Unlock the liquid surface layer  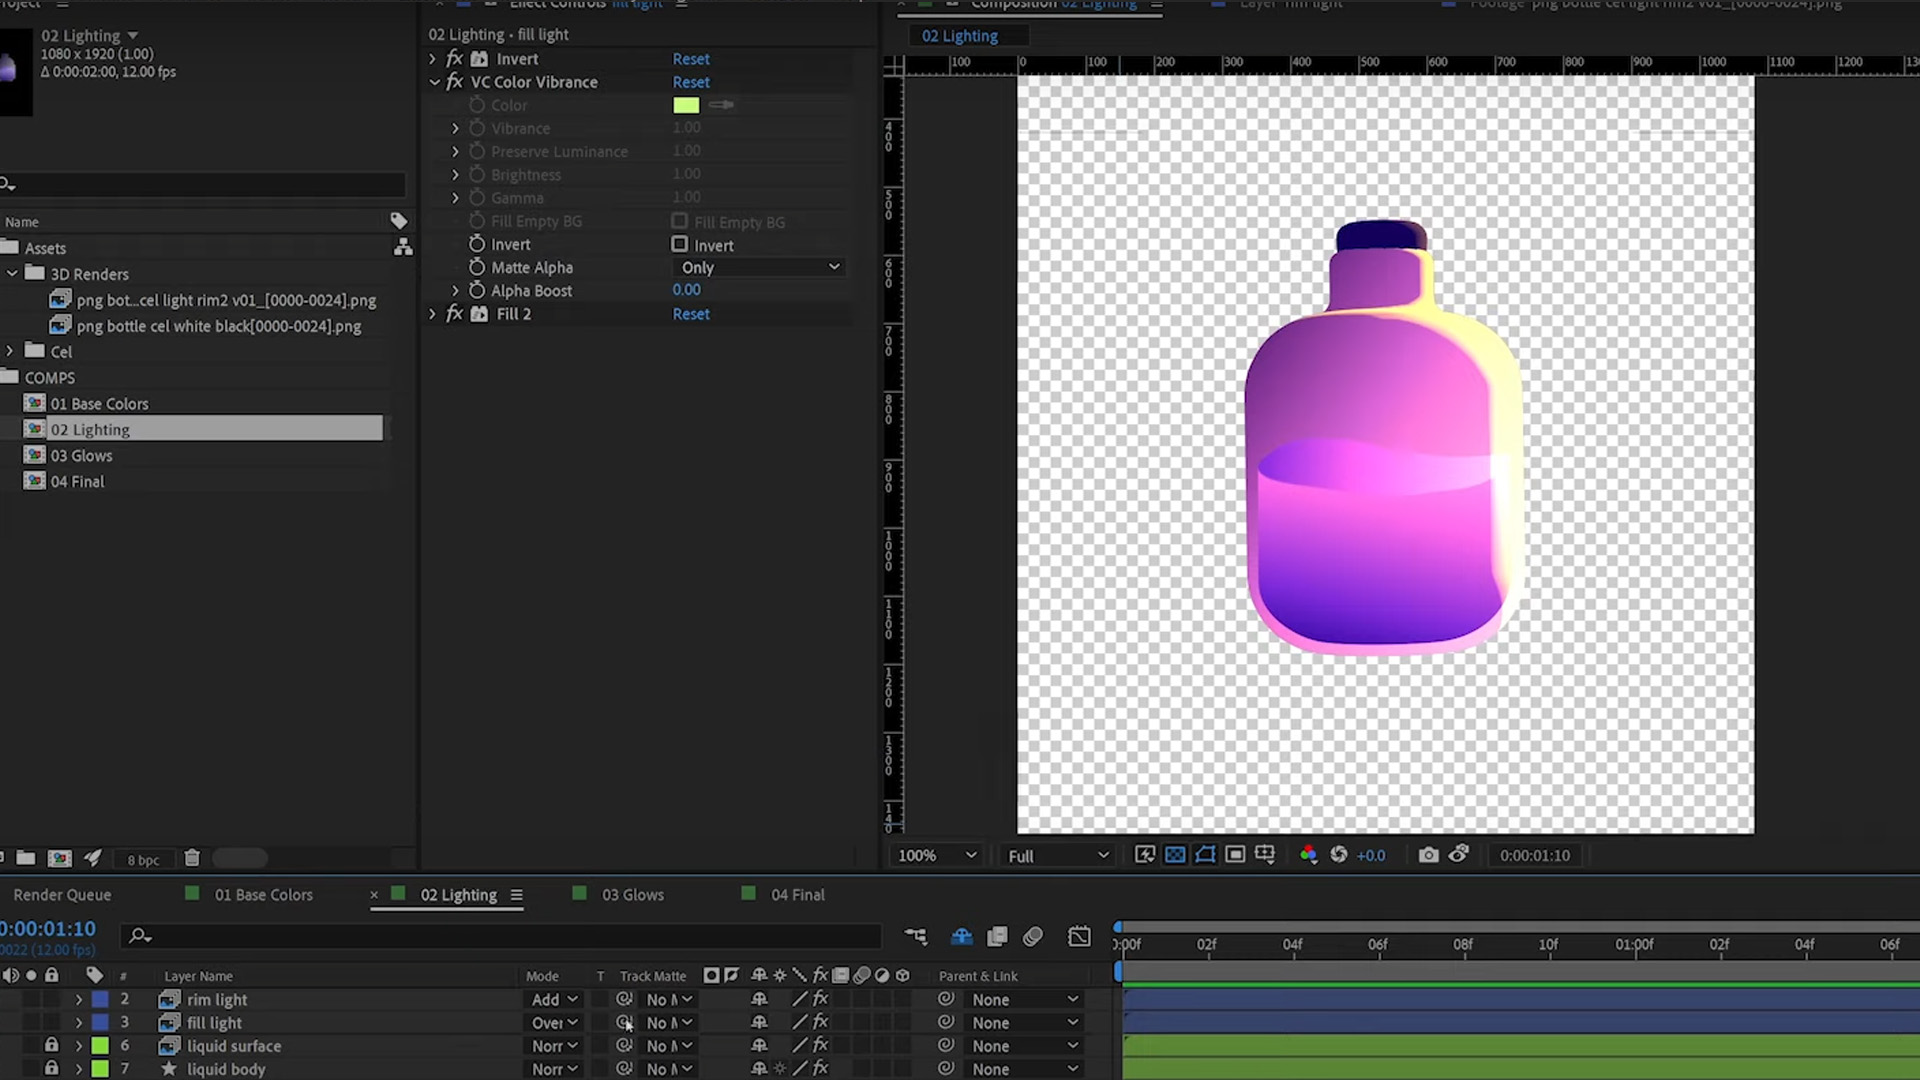click(x=51, y=1045)
